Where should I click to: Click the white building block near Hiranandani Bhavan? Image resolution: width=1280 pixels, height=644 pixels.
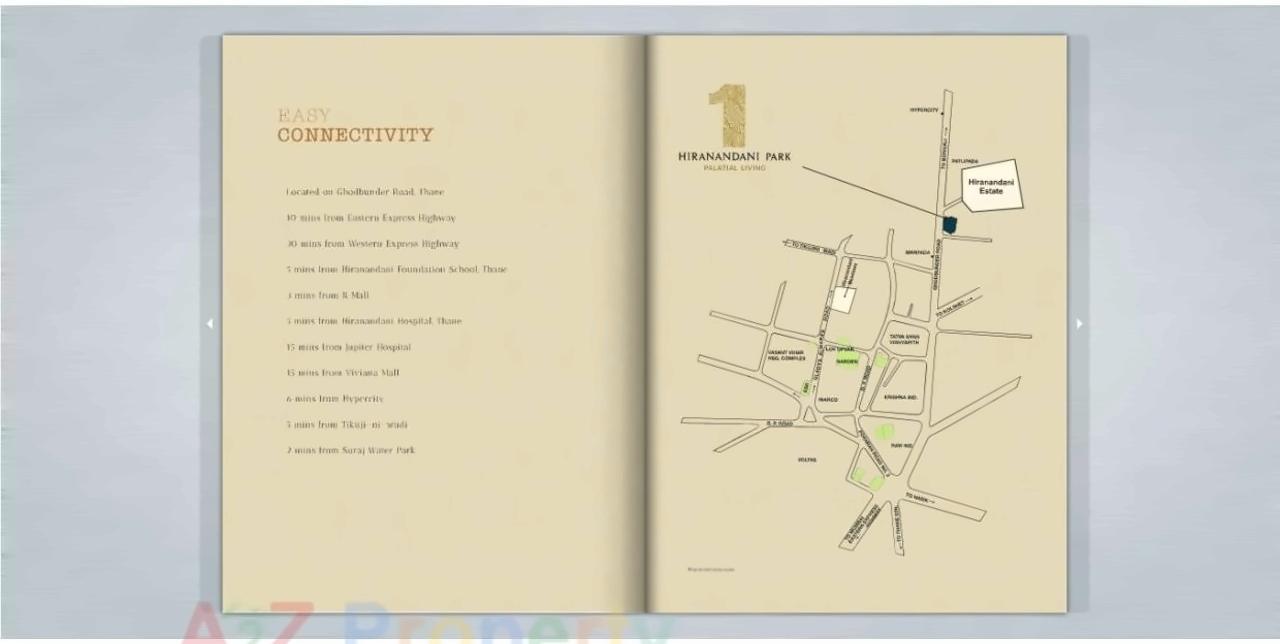click(x=844, y=297)
